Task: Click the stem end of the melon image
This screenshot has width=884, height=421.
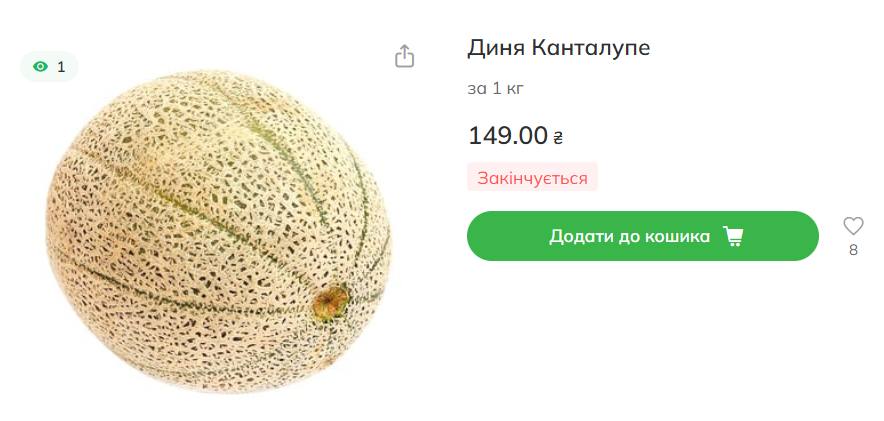Action: (332, 303)
